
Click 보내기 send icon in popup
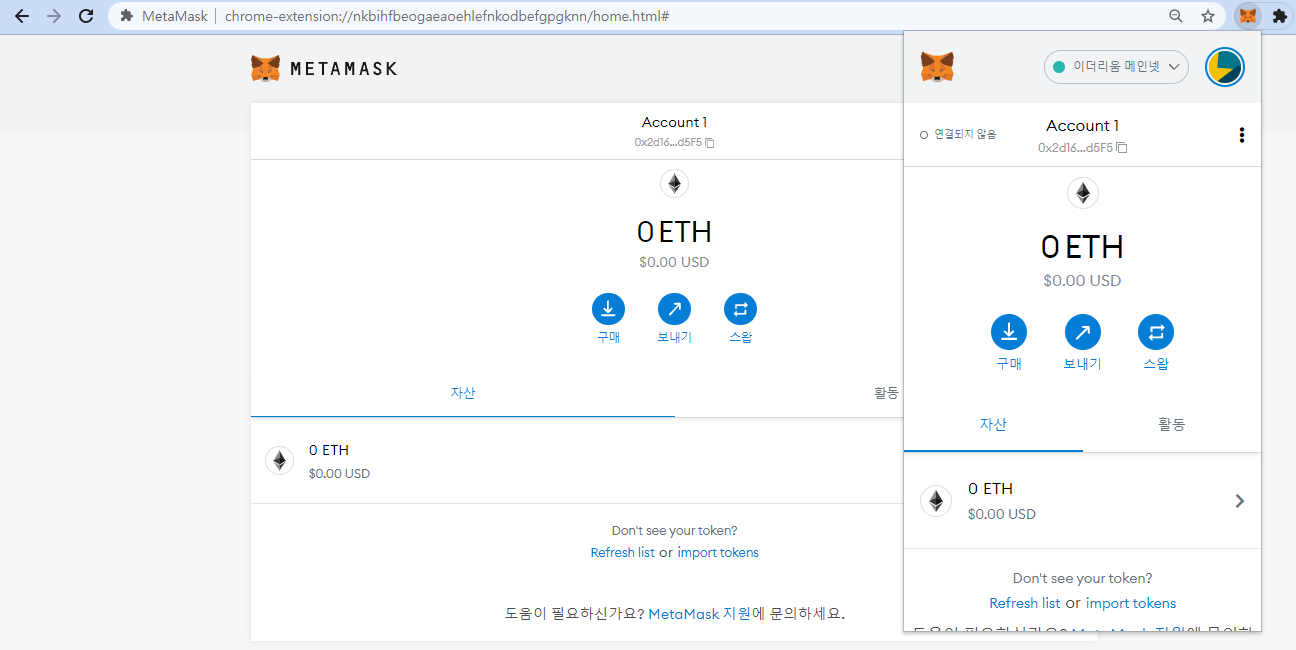1082,332
